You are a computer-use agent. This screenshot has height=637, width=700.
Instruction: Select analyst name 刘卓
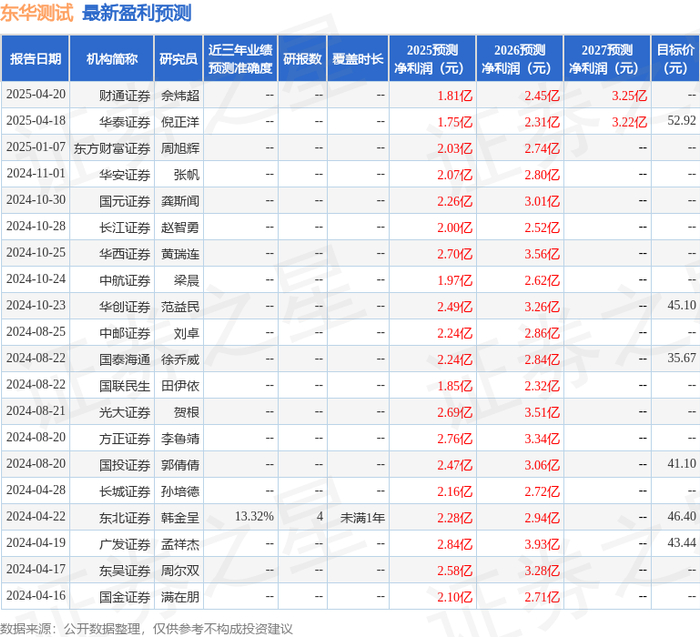(186, 333)
